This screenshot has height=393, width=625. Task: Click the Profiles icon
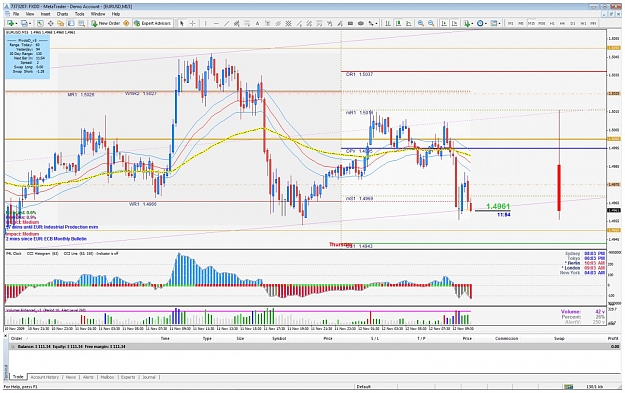[24, 23]
